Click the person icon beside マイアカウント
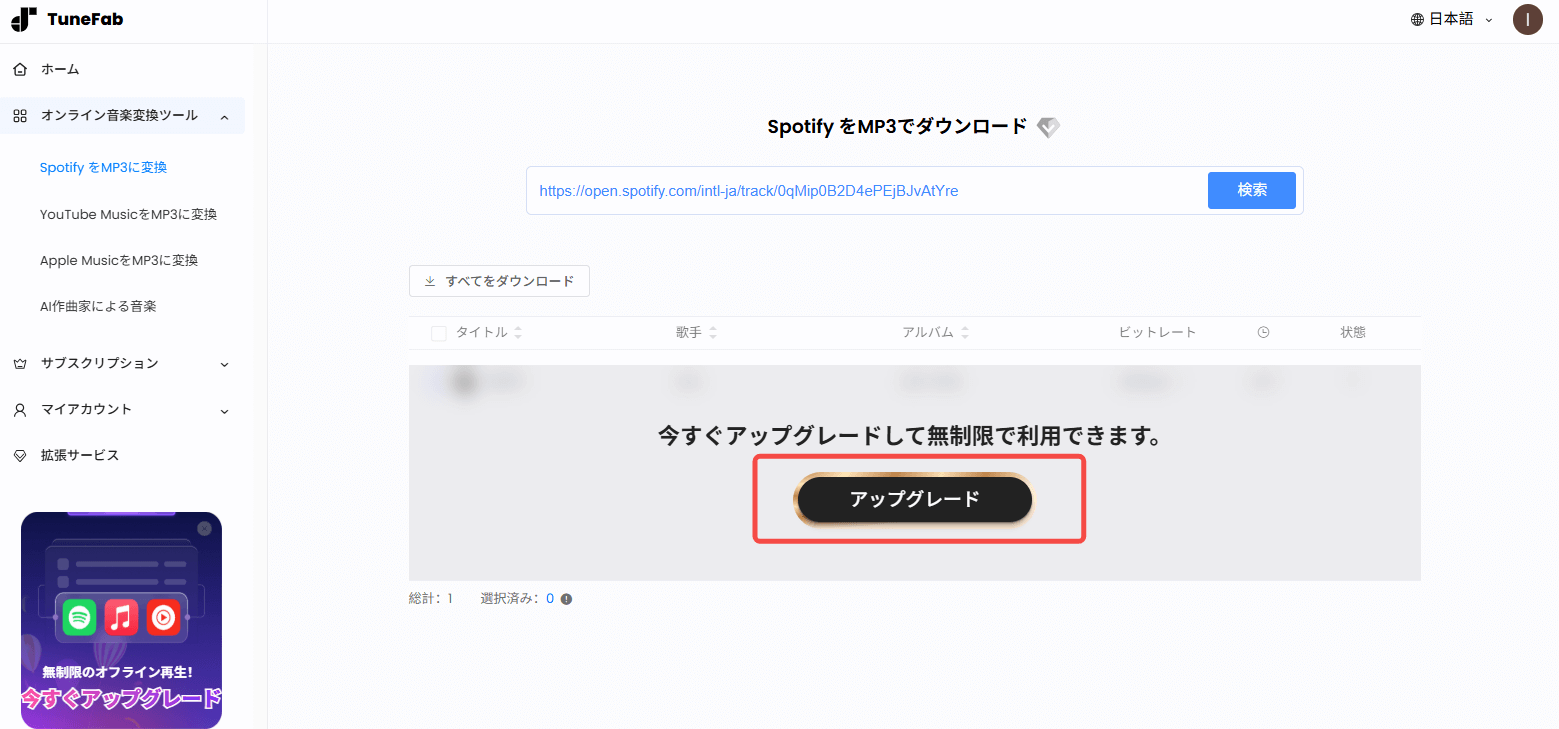Viewport: 1559px width, 729px height. pyautogui.click(x=20, y=410)
